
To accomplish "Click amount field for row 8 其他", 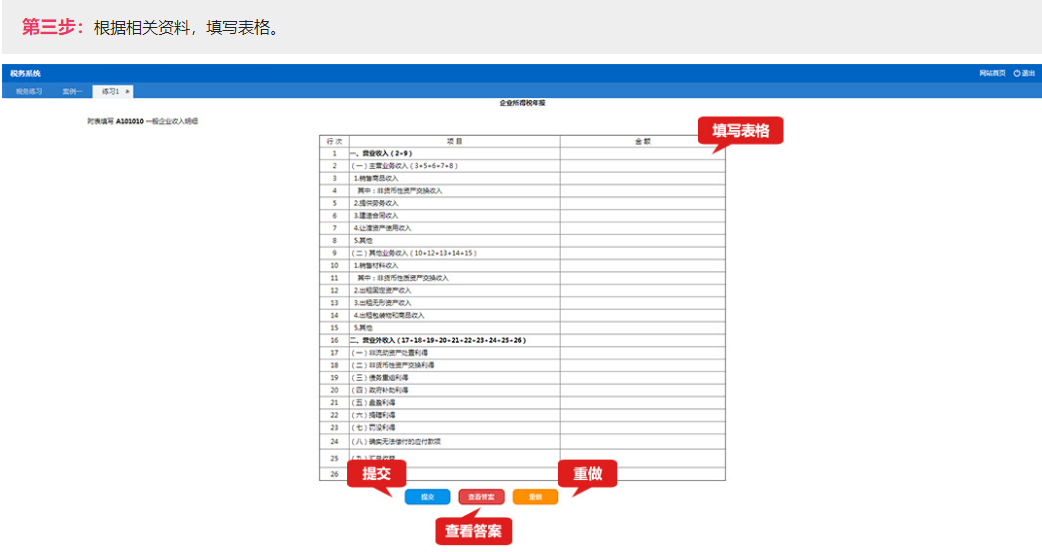I will tap(643, 240).
